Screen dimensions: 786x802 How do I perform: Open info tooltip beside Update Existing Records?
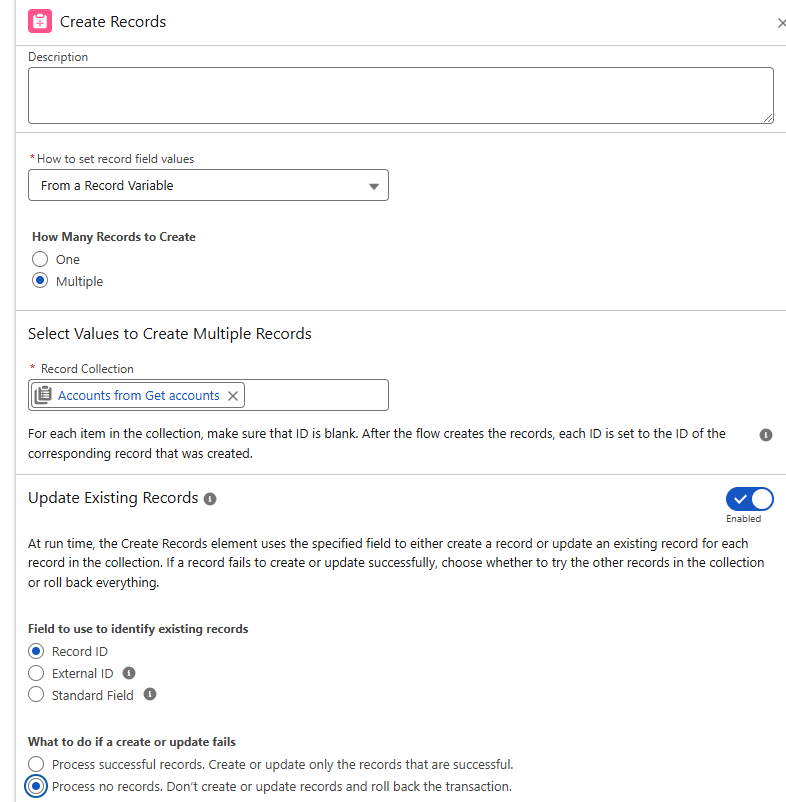pyautogui.click(x=210, y=499)
